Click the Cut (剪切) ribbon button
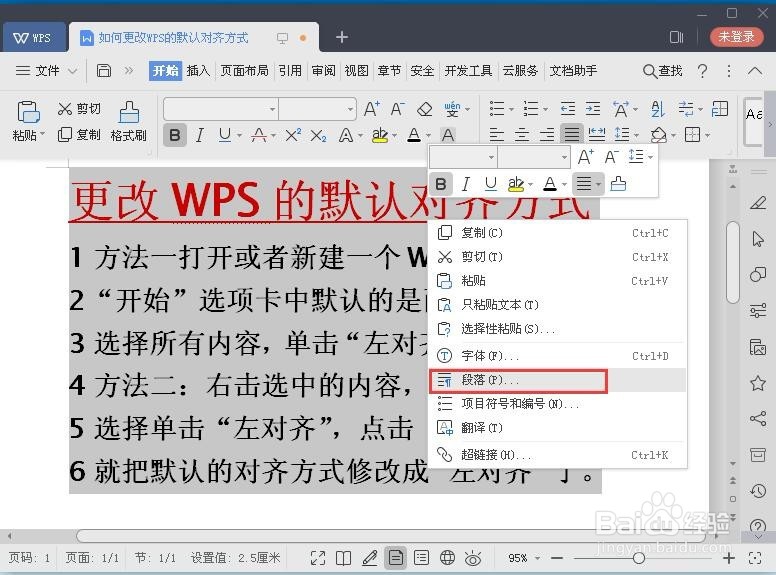The image size is (776, 575). click(79, 109)
